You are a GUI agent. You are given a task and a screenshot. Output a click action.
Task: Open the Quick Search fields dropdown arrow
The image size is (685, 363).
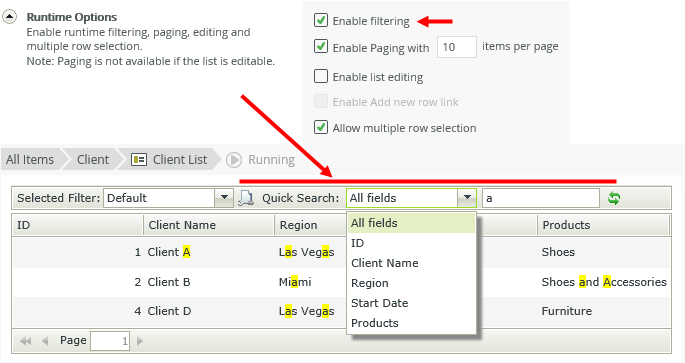[x=467, y=198]
